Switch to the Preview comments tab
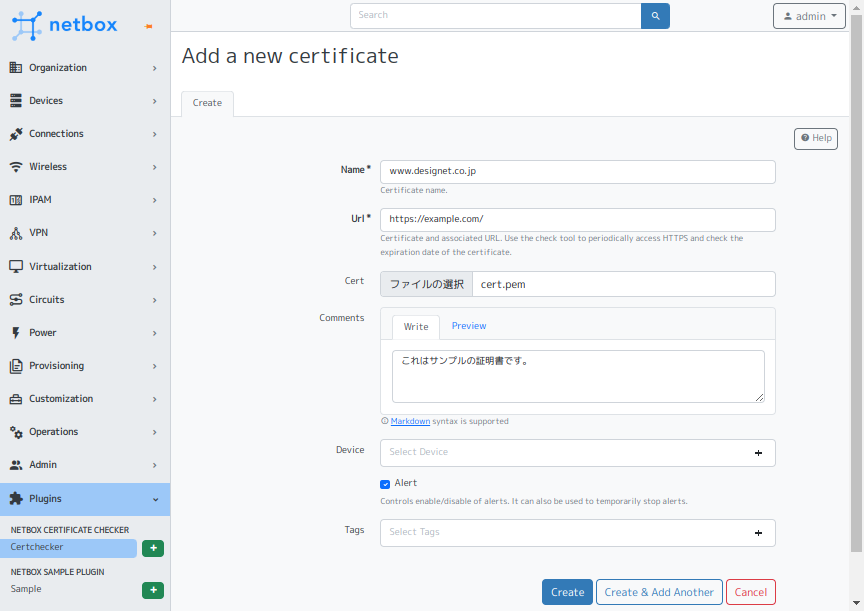Screen dimensions: 864x611 point(468,326)
